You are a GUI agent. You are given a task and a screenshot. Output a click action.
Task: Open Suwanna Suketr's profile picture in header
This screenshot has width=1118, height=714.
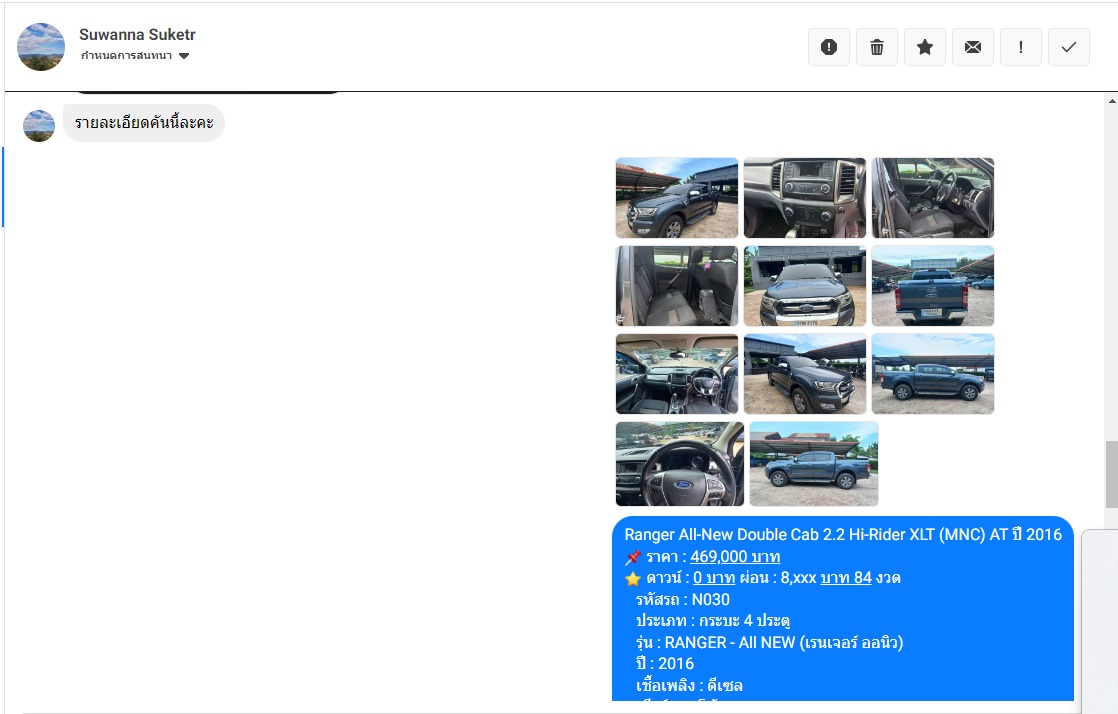point(41,47)
